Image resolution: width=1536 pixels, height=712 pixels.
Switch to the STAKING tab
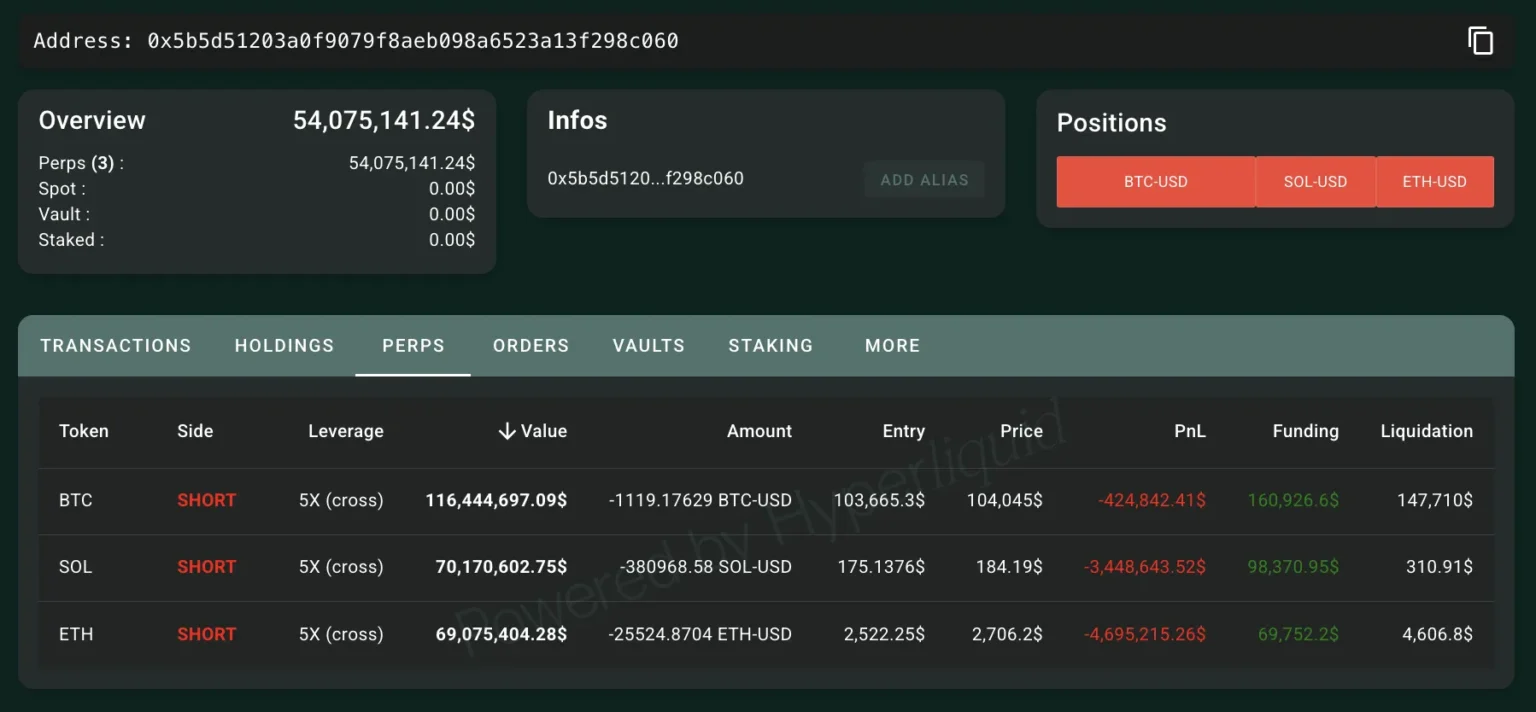[770, 345]
